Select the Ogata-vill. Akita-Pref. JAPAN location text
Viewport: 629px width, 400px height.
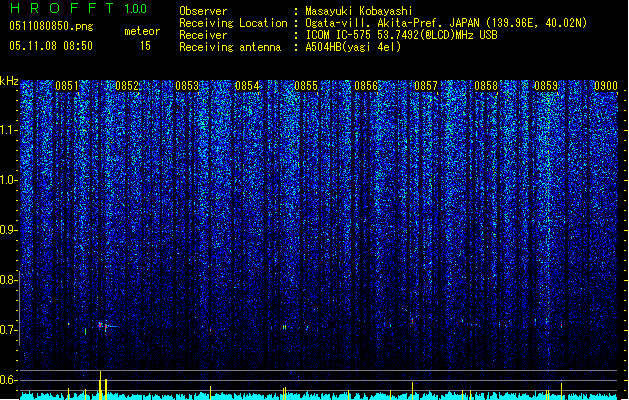[446, 23]
